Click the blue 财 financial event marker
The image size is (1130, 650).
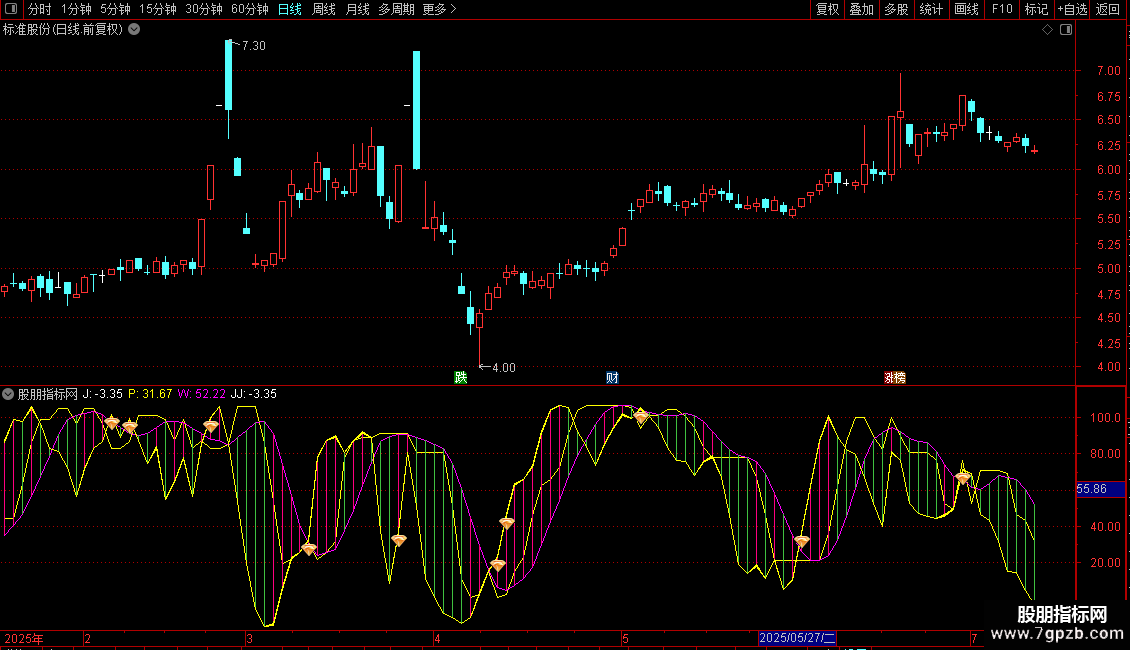[x=612, y=378]
